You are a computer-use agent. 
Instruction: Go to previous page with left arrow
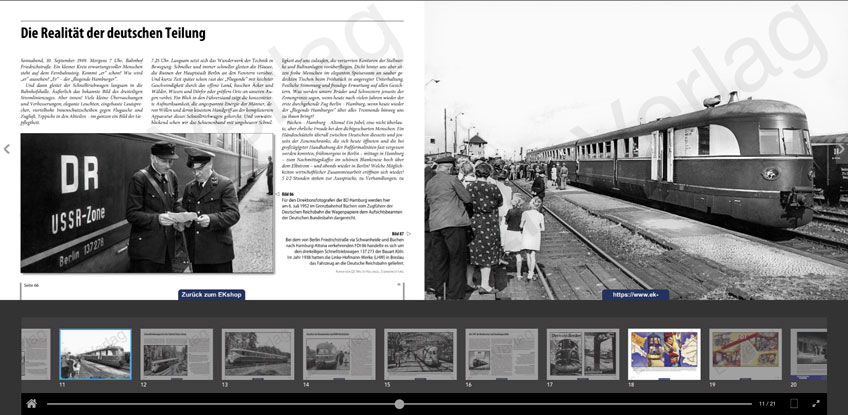(7, 149)
